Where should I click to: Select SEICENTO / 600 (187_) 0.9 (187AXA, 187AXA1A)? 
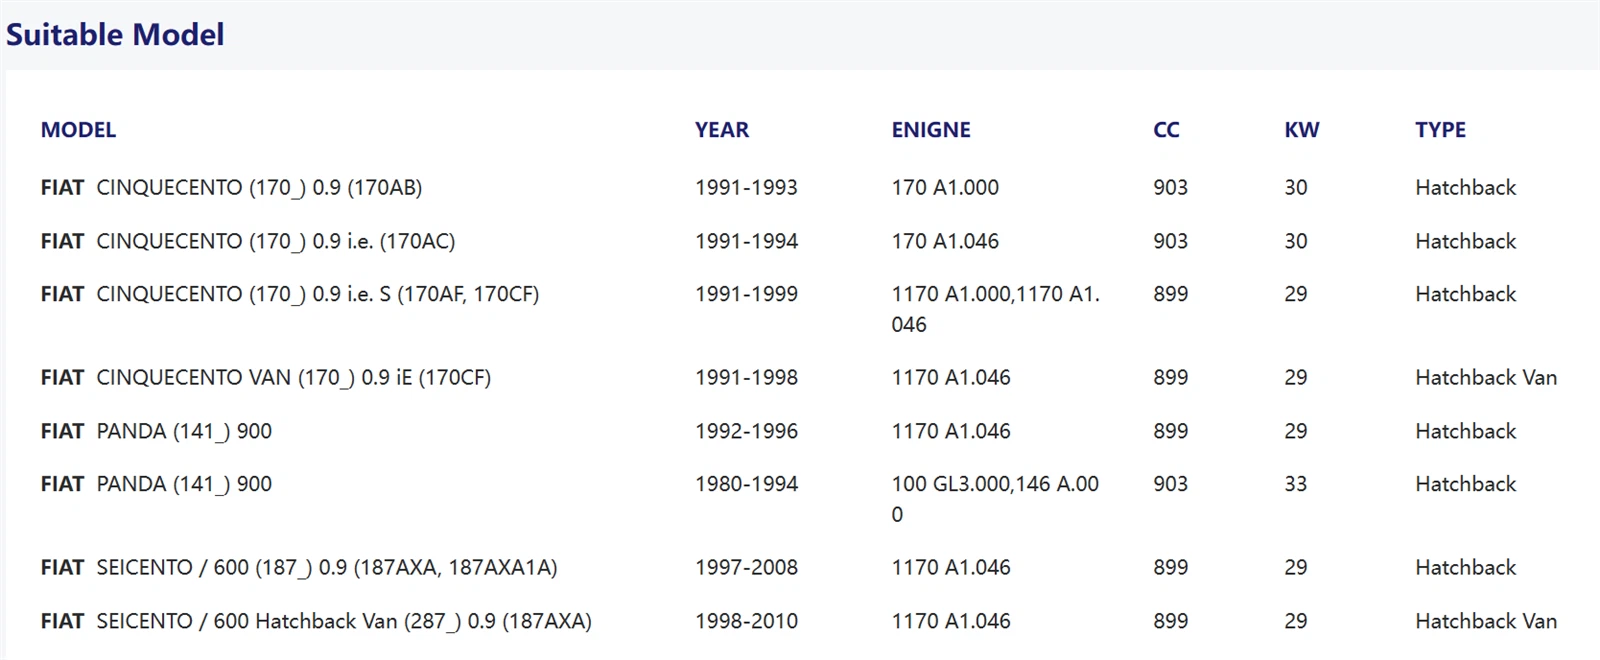tap(299, 568)
